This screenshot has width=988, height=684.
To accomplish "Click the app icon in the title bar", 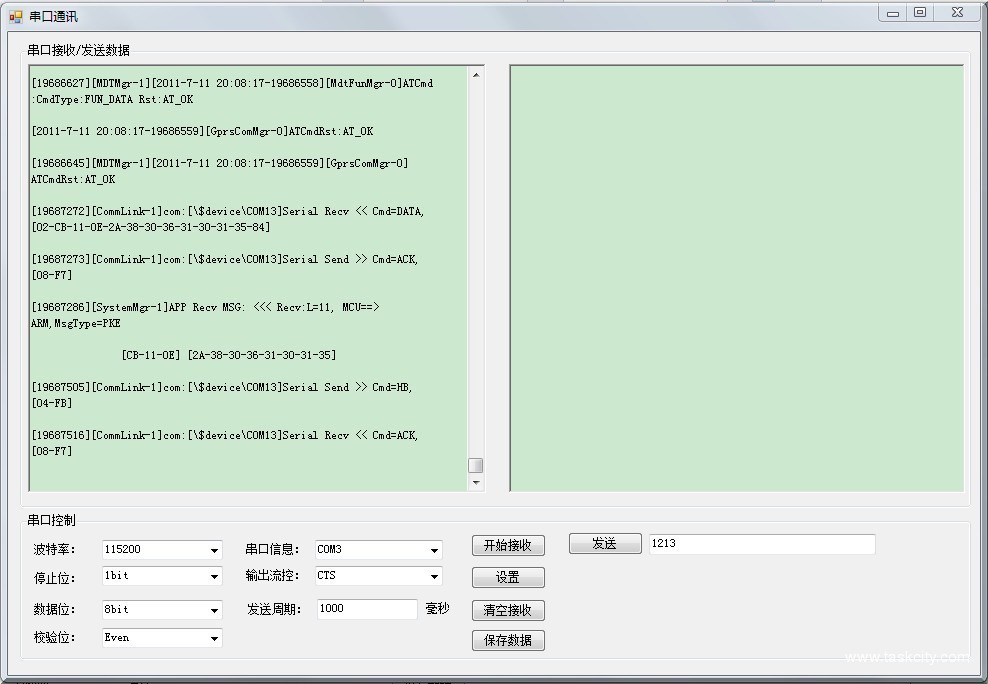I will click(15, 17).
